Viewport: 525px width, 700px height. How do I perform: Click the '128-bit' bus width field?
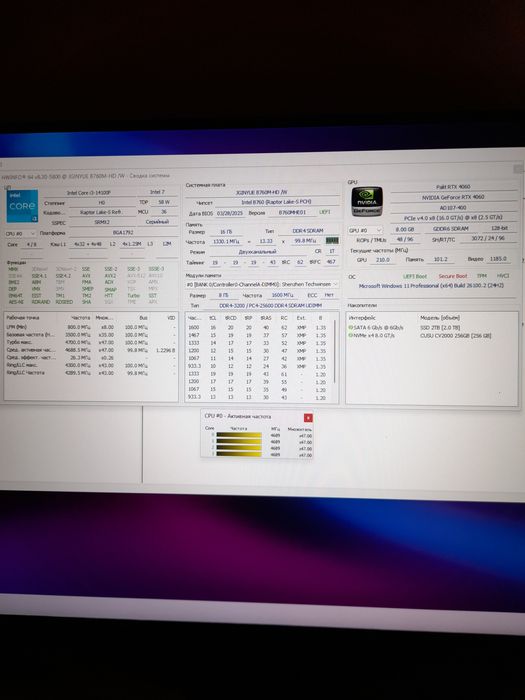coord(499,228)
